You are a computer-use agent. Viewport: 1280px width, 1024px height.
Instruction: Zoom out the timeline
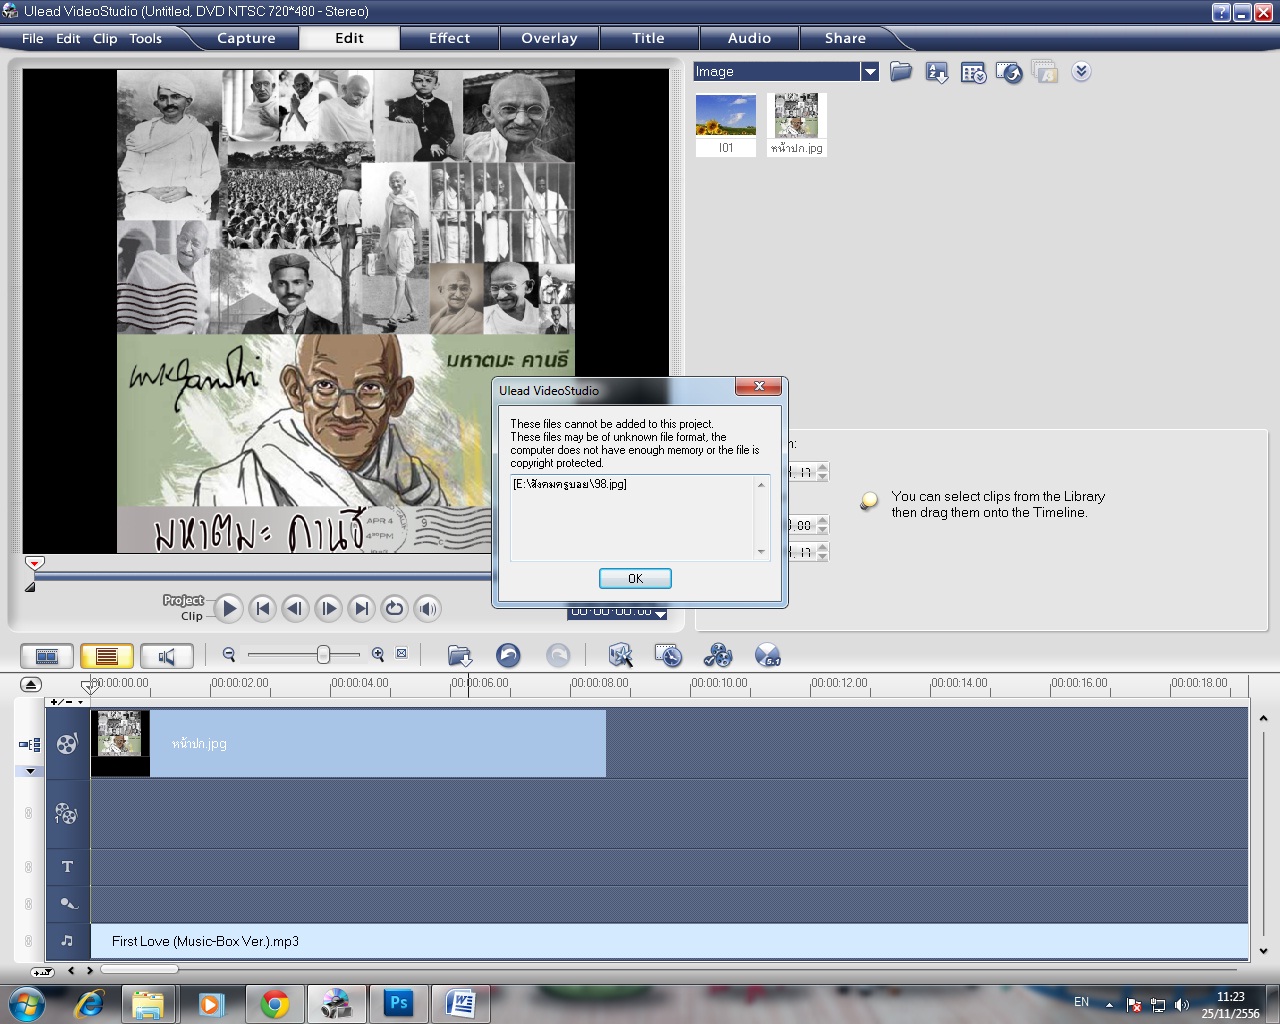tap(229, 654)
